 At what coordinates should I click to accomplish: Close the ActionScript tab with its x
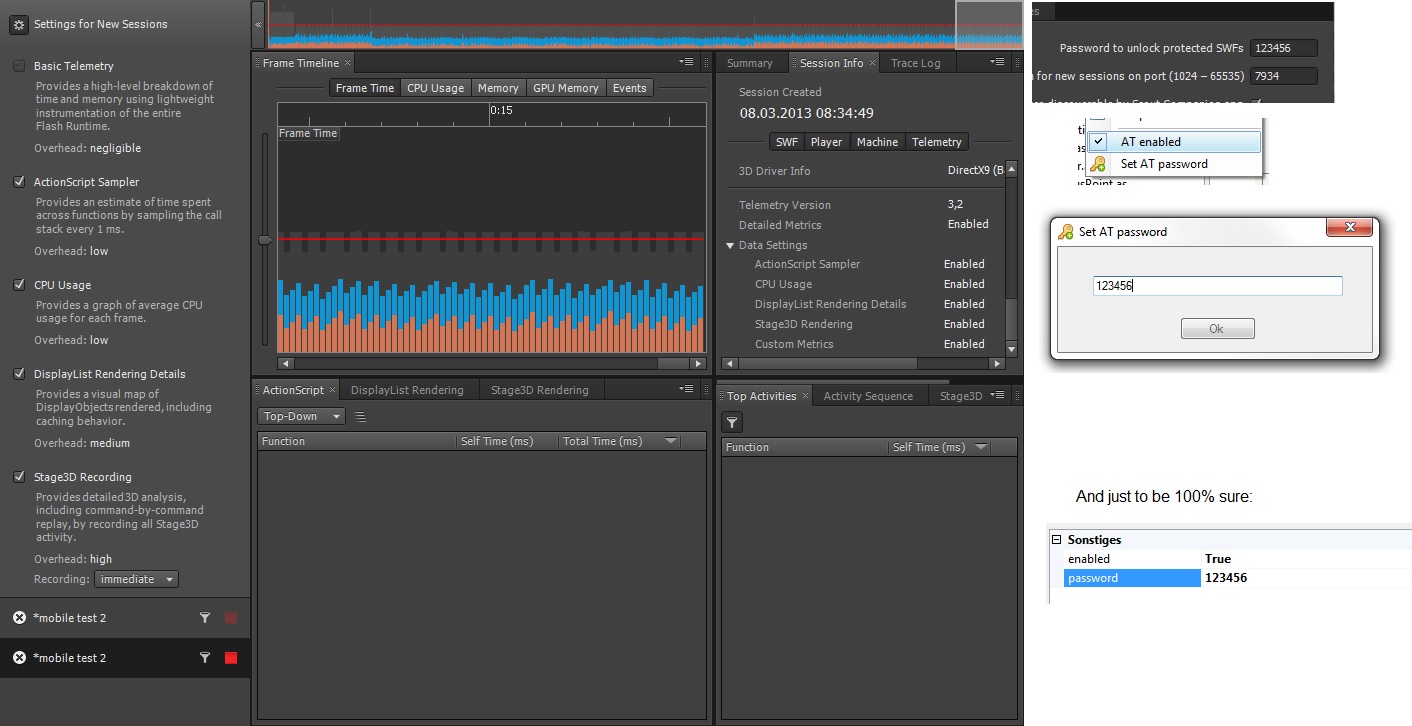click(332, 390)
